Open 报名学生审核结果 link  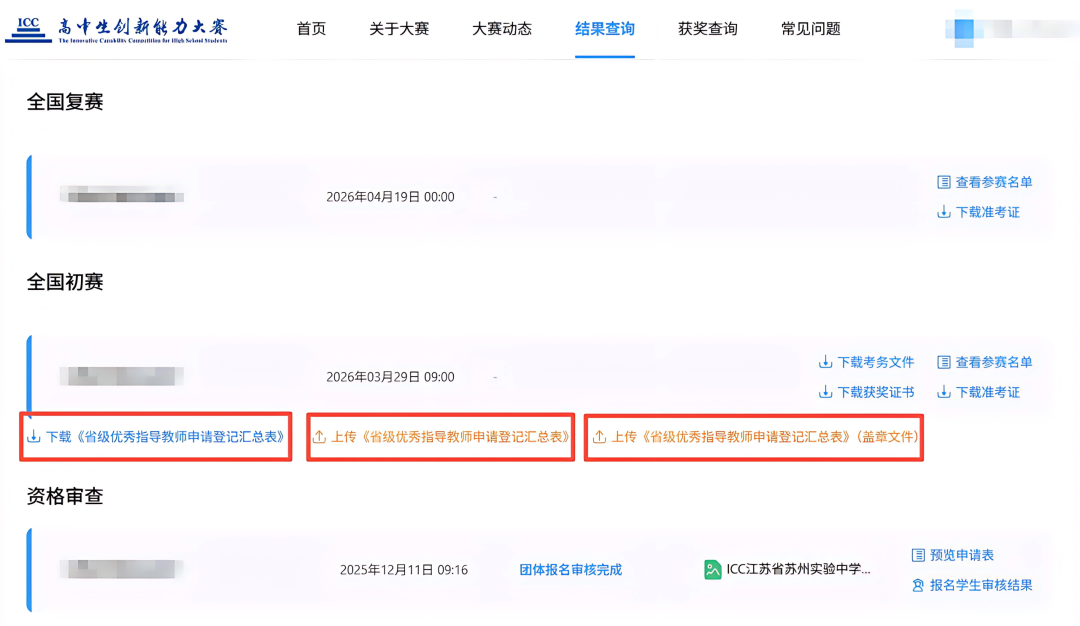tap(971, 585)
